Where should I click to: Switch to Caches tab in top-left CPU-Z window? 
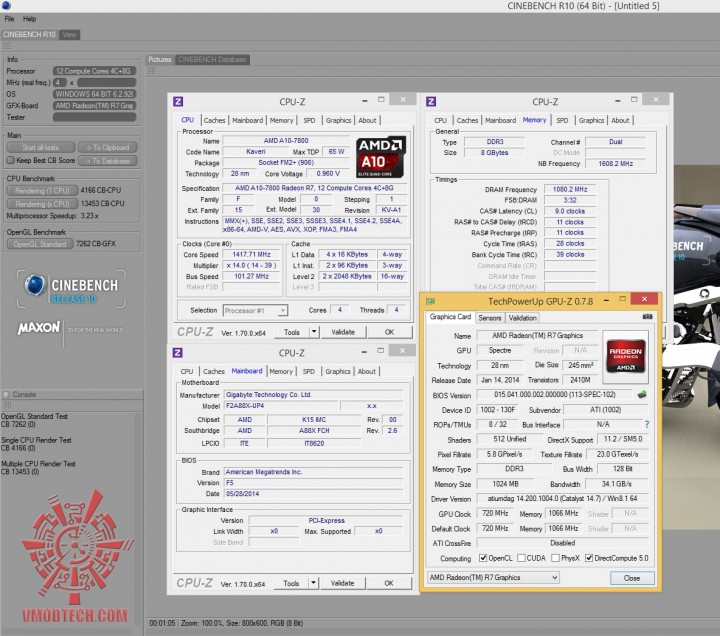click(x=214, y=120)
